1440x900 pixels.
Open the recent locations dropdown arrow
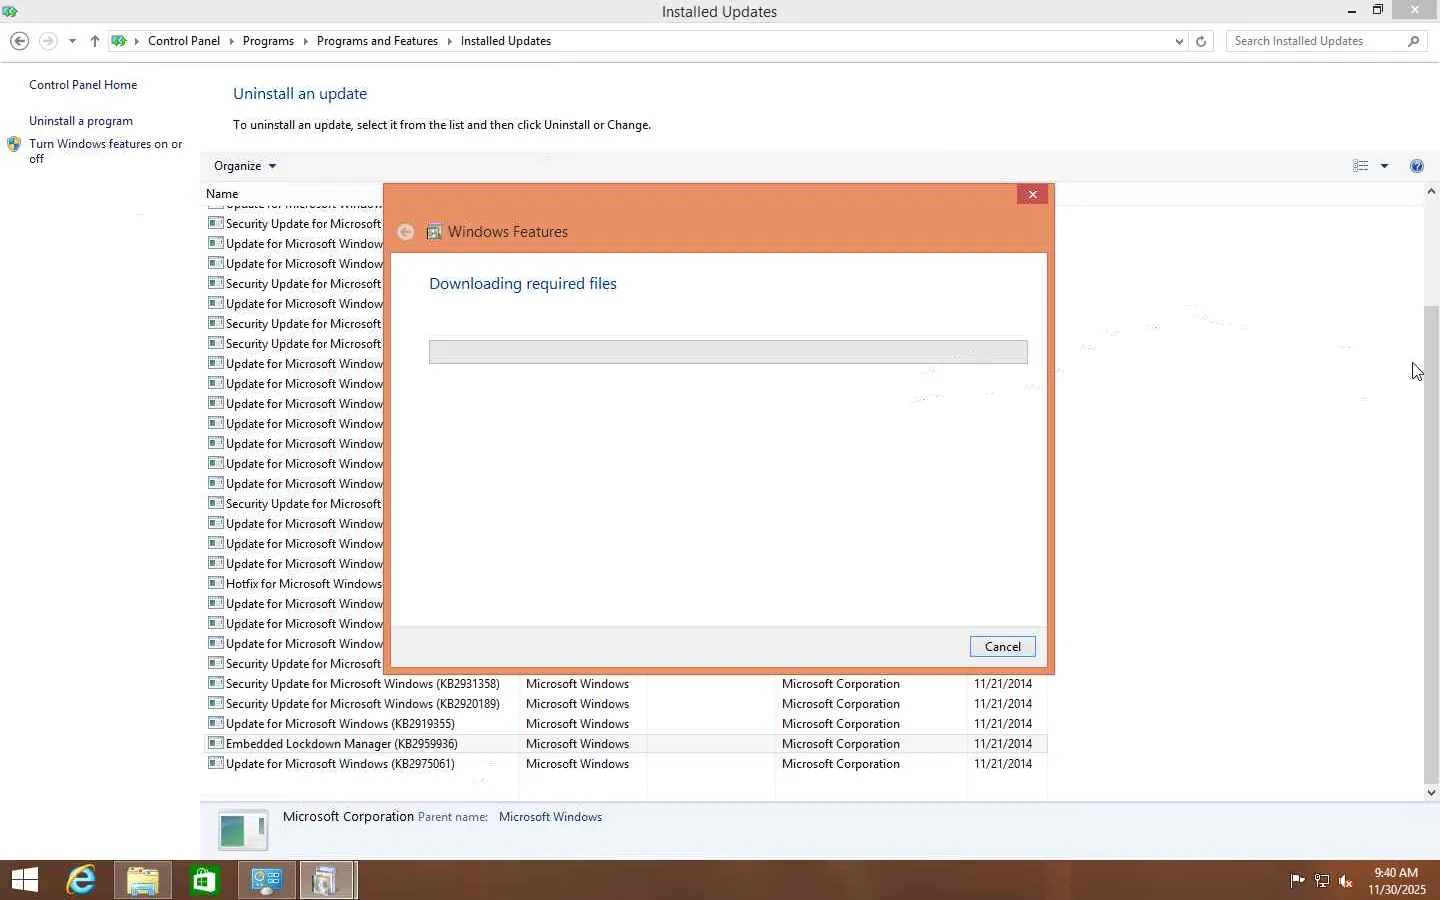(72, 41)
